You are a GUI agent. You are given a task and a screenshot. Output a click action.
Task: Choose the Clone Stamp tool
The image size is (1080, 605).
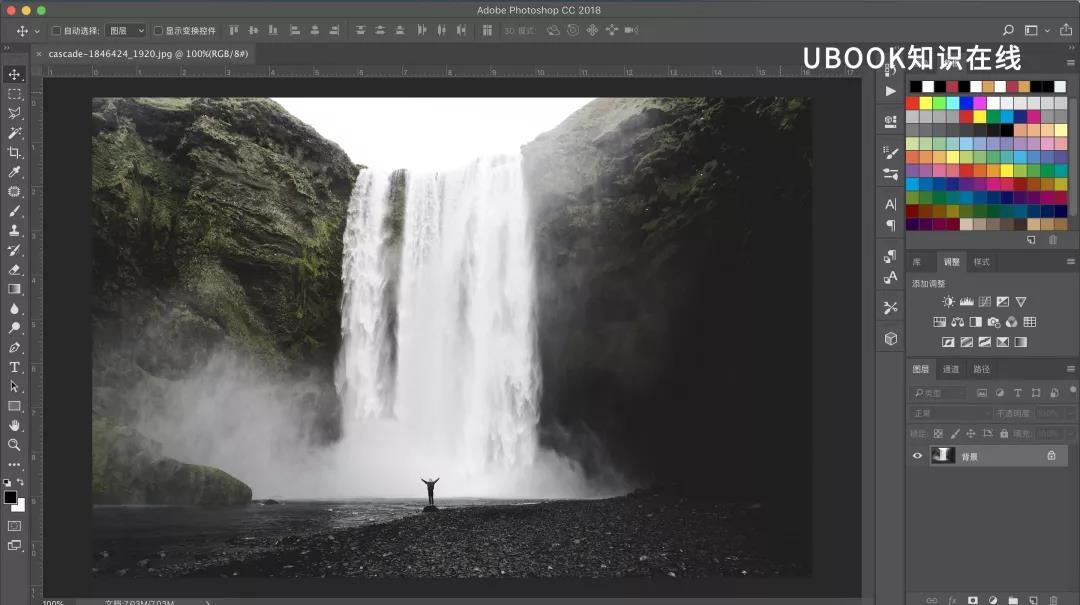(14, 230)
